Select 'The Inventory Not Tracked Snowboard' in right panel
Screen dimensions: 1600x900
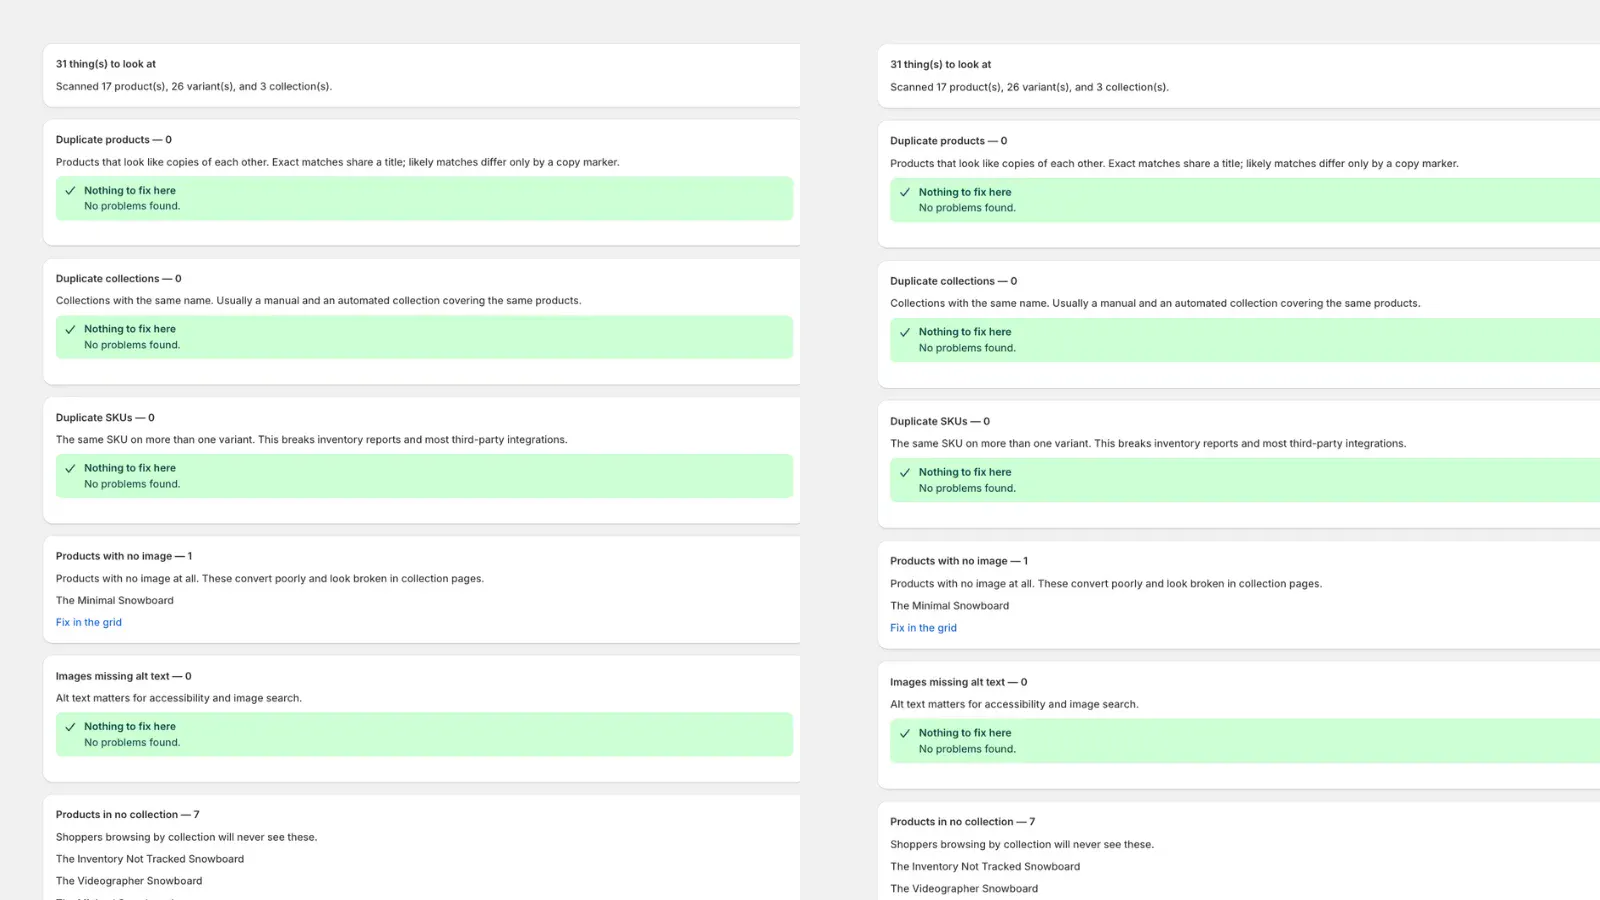985,867
